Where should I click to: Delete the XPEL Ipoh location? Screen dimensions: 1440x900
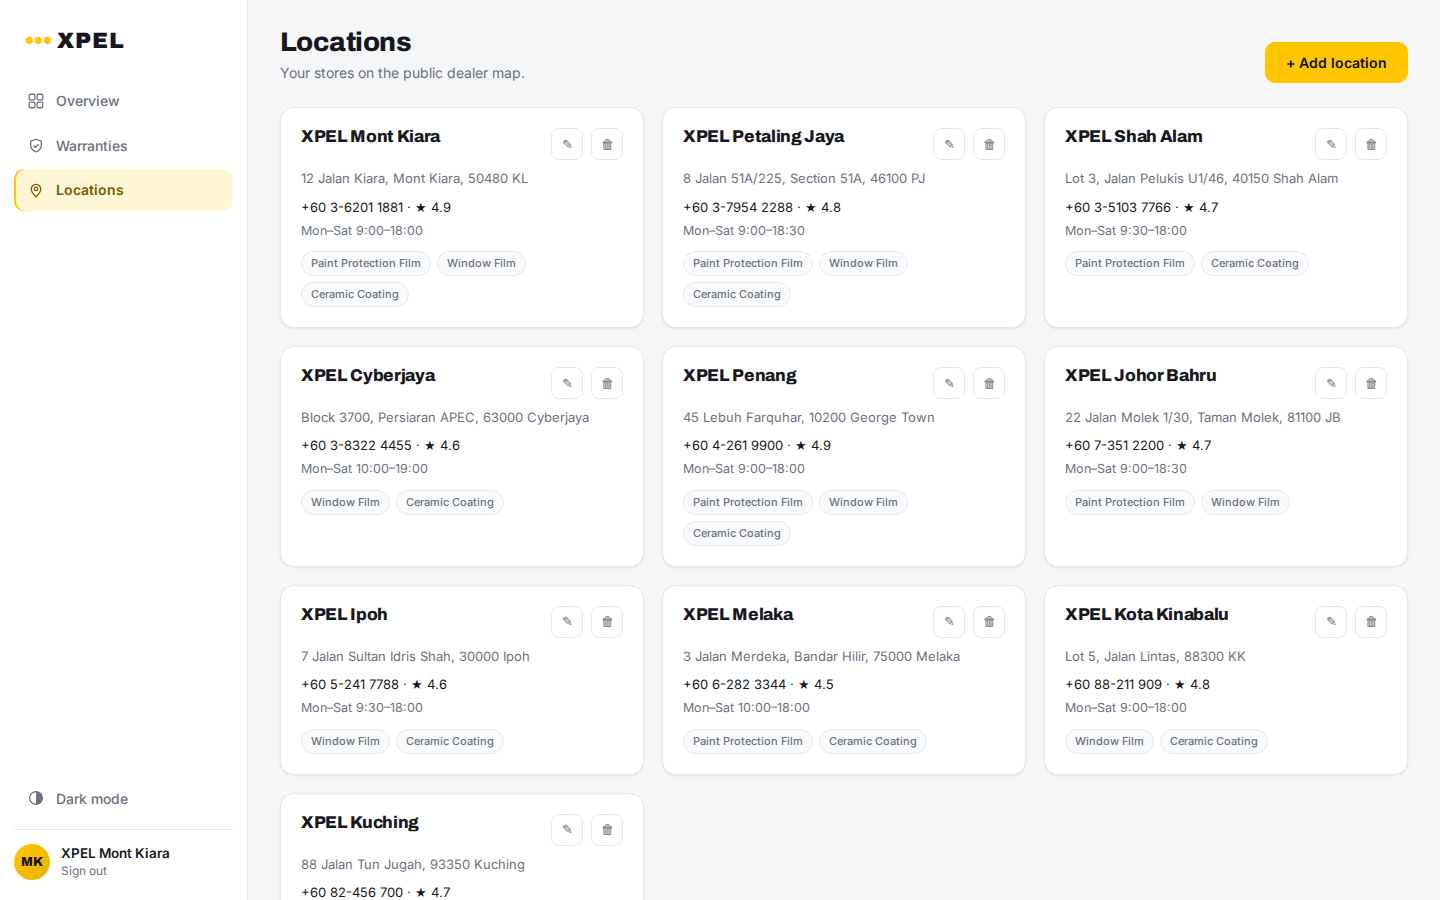[x=607, y=622]
